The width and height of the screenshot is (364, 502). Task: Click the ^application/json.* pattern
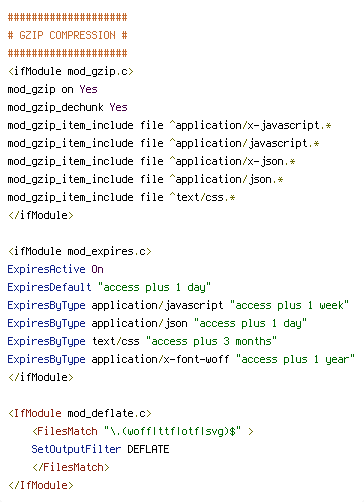click(x=227, y=179)
